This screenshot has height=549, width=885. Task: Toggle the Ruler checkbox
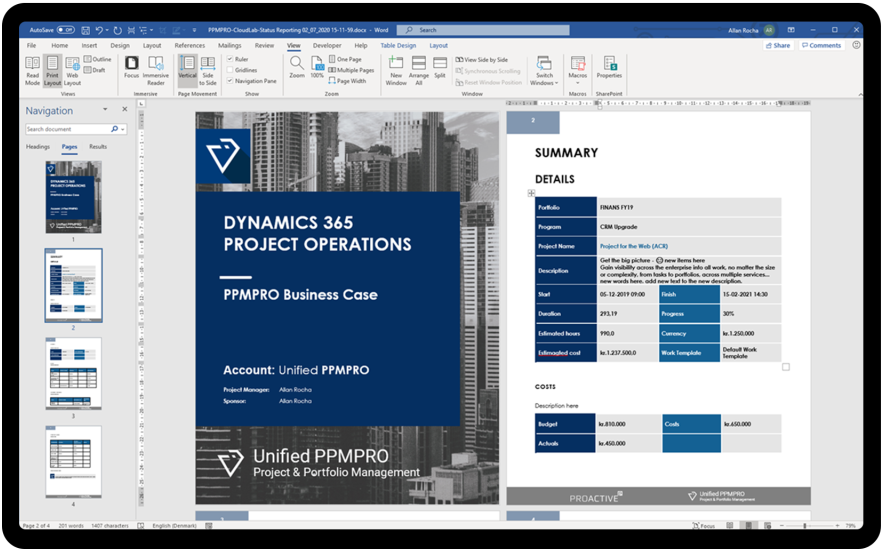(x=230, y=59)
